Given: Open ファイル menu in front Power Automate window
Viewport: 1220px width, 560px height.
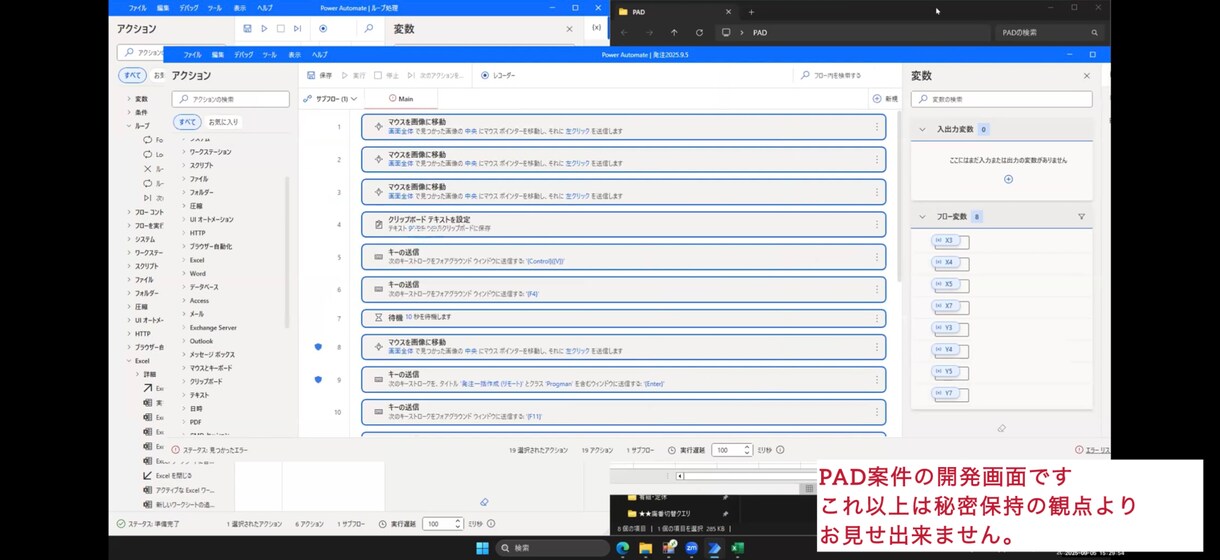Looking at the screenshot, I should click(192, 54).
